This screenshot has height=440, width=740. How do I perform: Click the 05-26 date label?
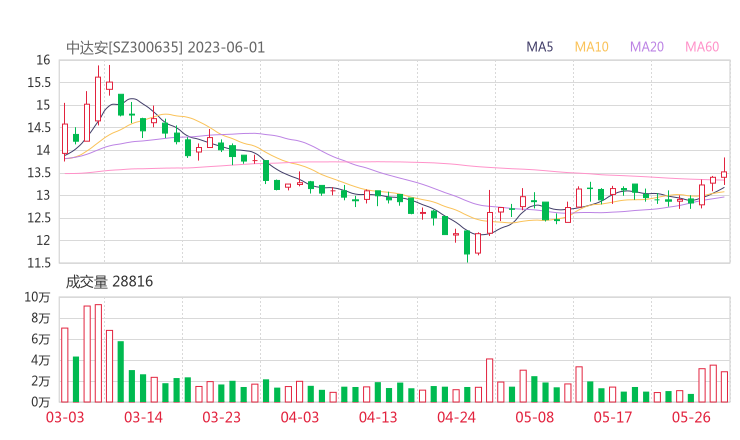coord(691,417)
